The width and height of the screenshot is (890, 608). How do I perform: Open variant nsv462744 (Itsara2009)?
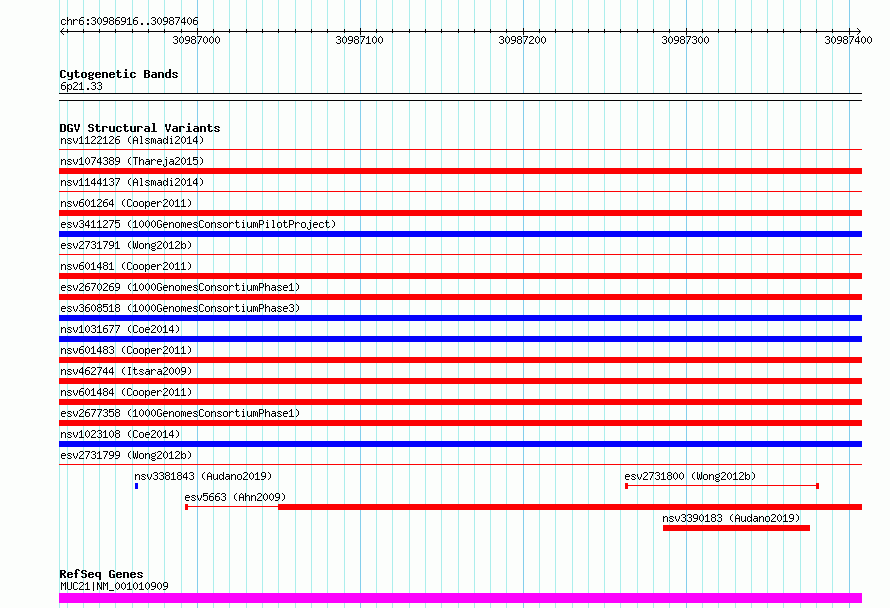click(x=126, y=371)
